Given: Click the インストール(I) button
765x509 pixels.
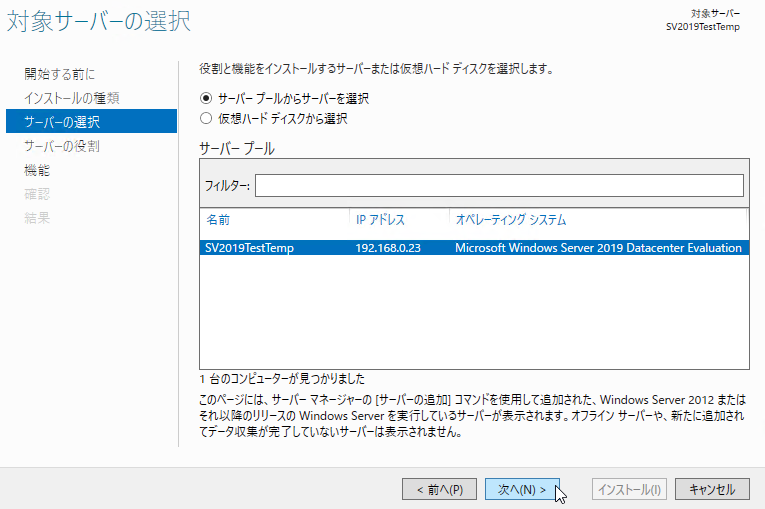Looking at the screenshot, I should (x=629, y=489).
